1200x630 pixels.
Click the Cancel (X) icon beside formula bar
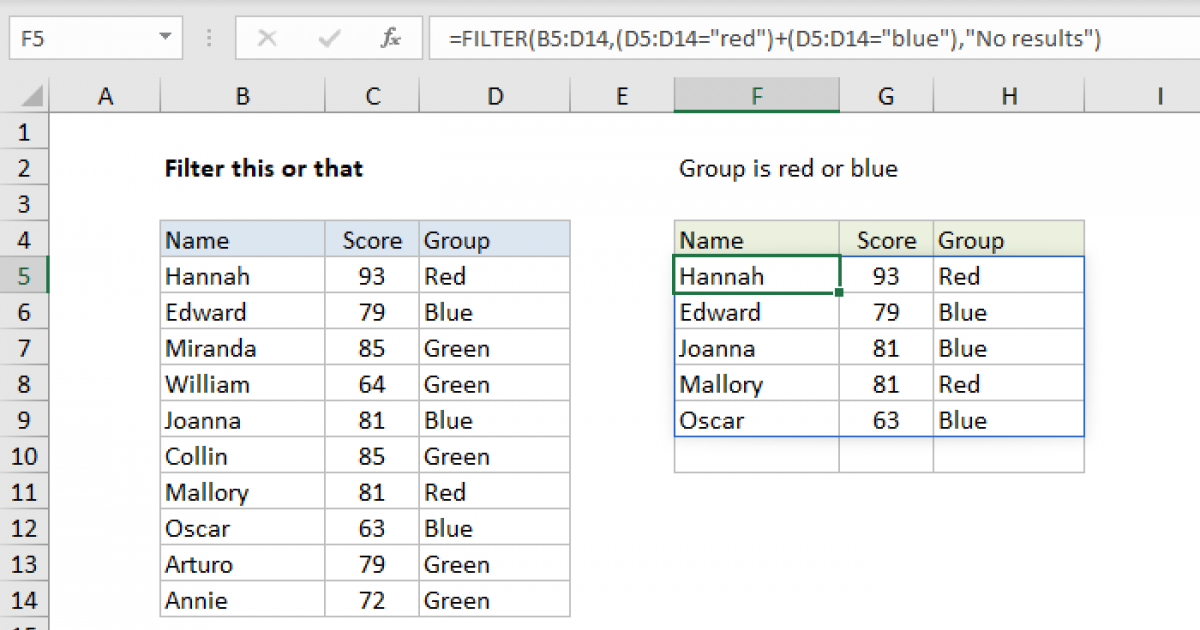point(268,38)
